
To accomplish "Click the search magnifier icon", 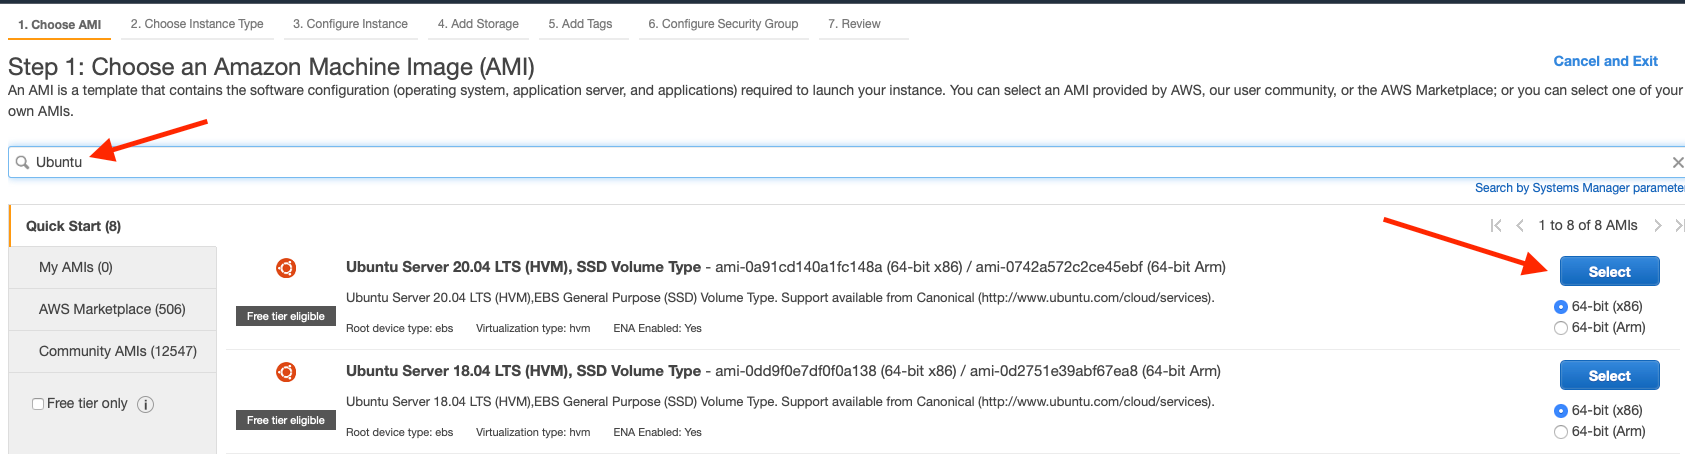I will point(22,162).
